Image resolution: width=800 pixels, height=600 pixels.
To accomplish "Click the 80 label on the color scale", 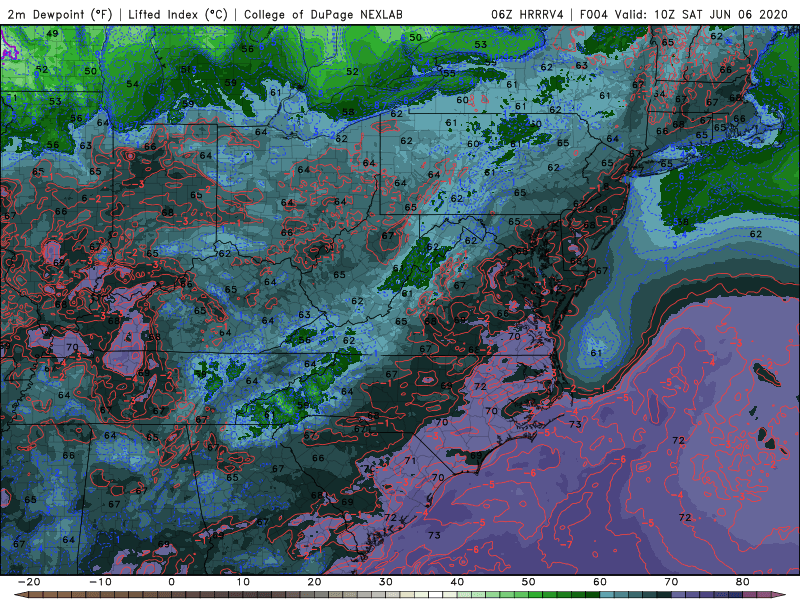I will point(743,582).
